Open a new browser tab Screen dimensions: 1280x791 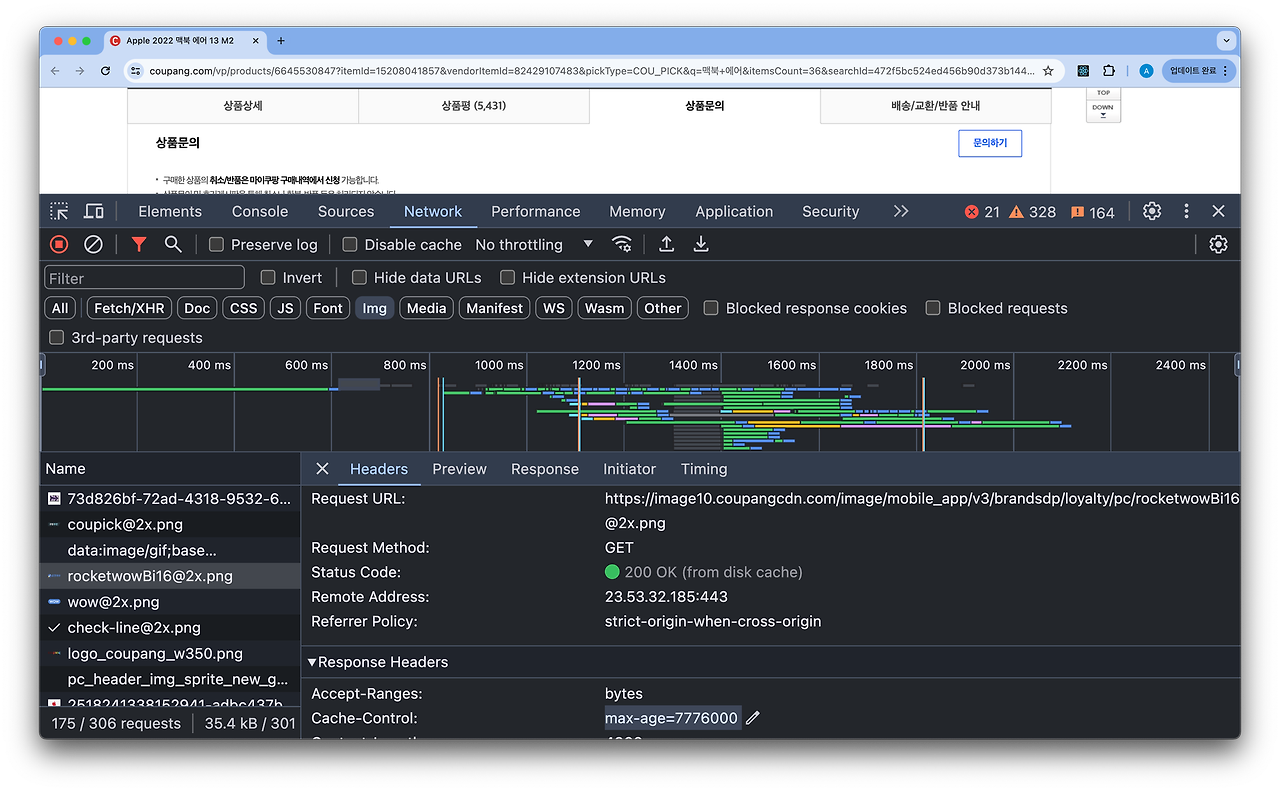click(x=281, y=41)
